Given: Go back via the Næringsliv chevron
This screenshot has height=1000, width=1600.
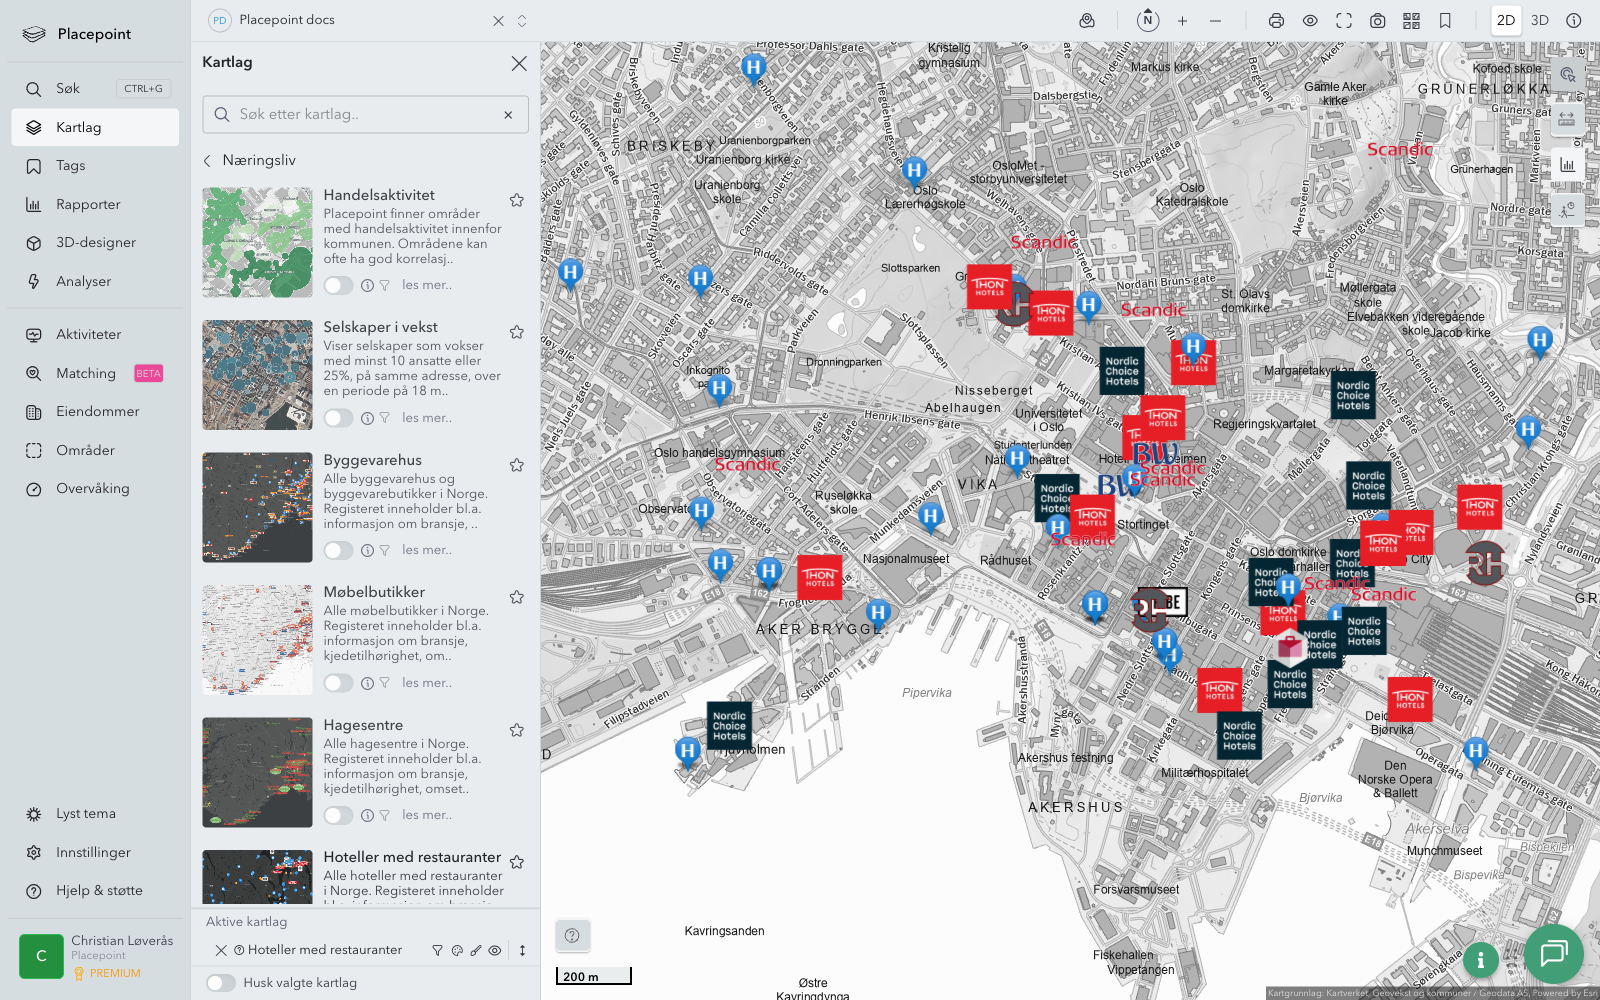Looking at the screenshot, I should [x=208, y=161].
